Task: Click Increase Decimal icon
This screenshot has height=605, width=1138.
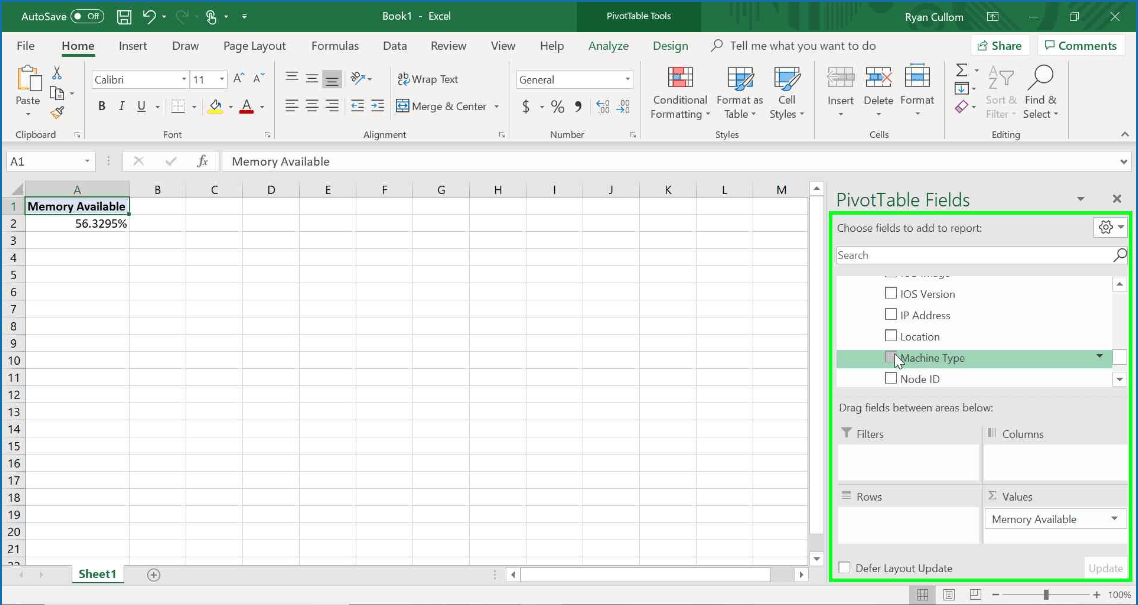Action: [602, 107]
